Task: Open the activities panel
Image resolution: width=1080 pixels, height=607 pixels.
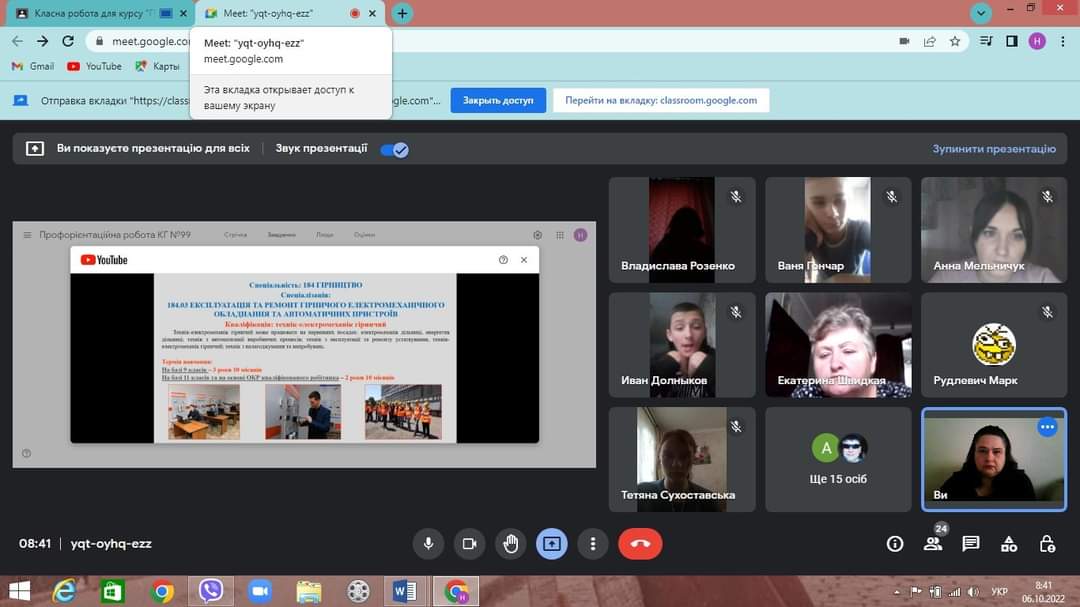Action: (1009, 543)
